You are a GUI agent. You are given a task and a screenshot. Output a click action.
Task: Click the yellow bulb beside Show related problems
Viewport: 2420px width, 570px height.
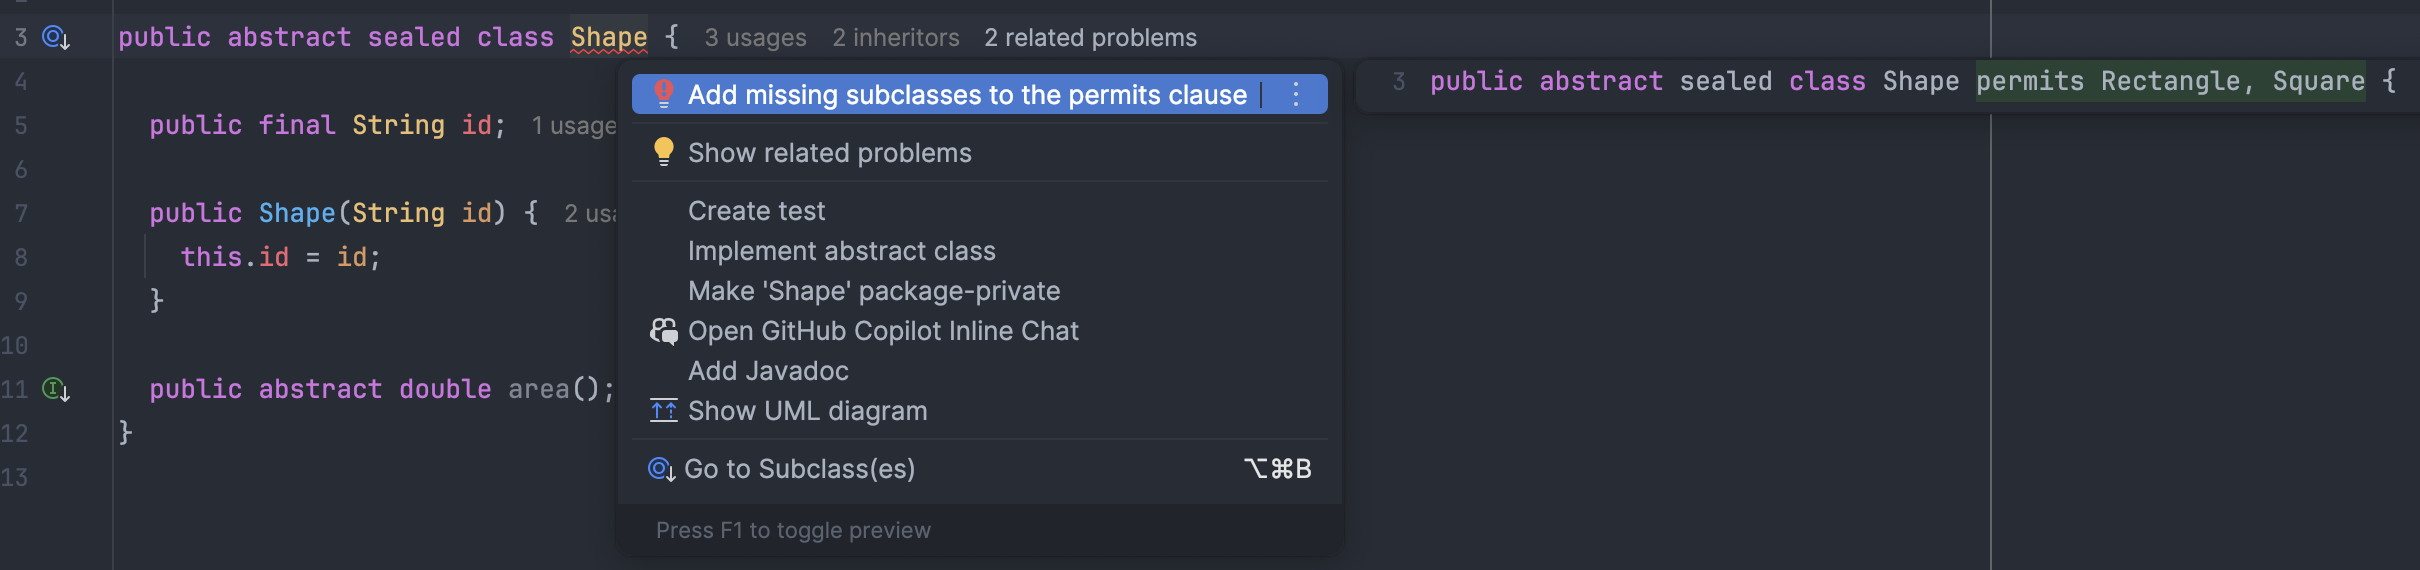(663, 152)
